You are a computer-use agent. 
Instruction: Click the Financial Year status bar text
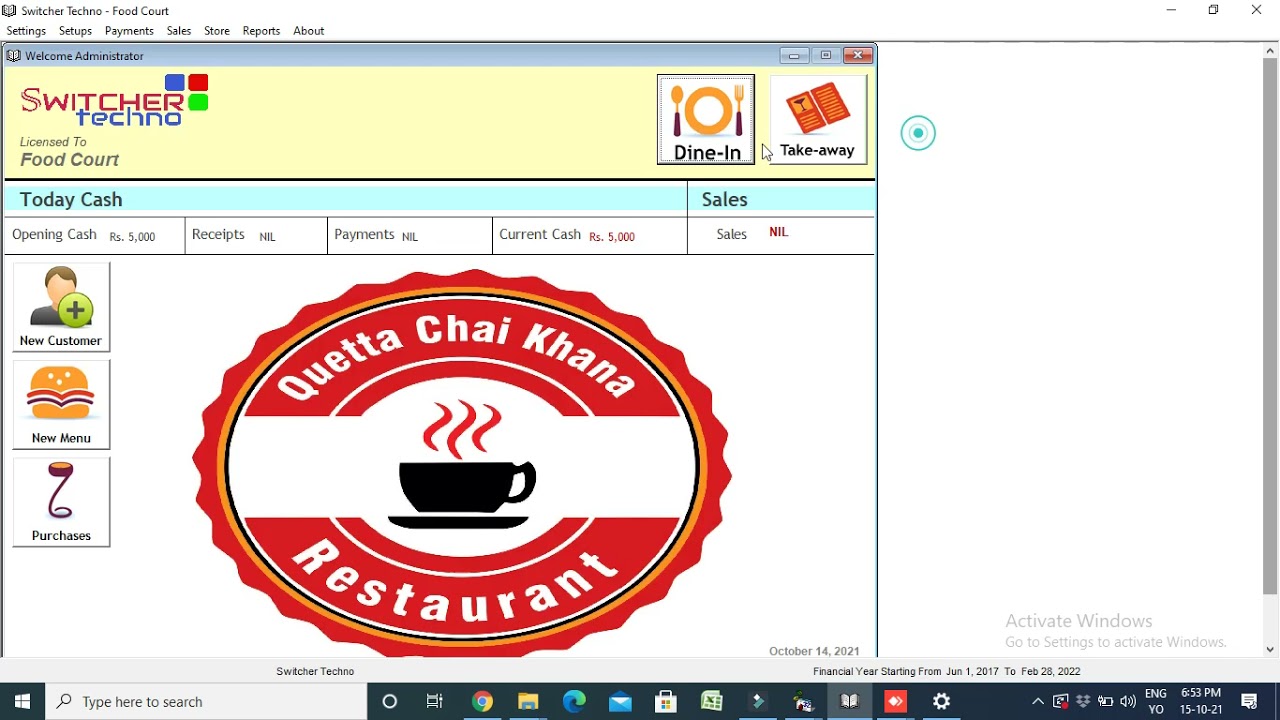pos(946,671)
